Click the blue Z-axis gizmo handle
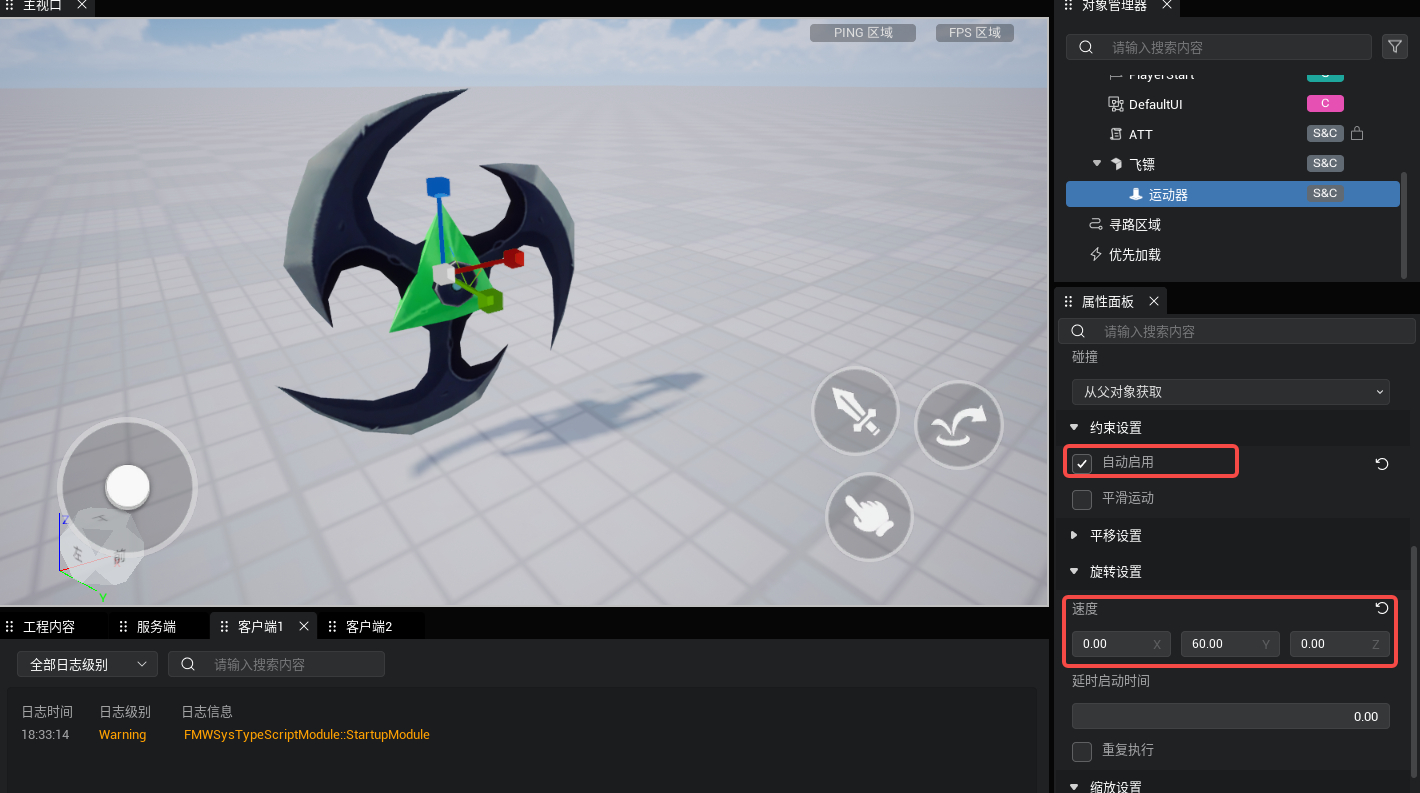This screenshot has width=1420, height=793. point(439,186)
